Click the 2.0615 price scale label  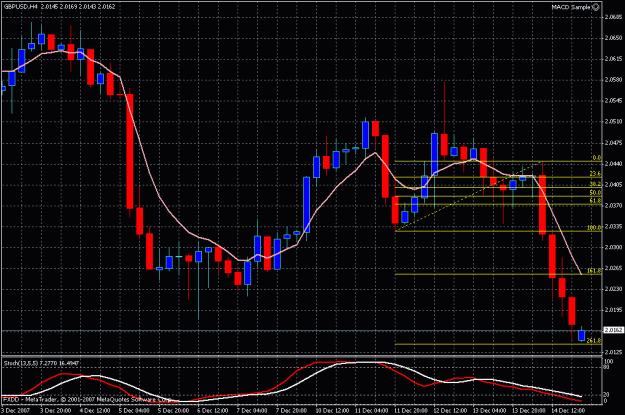pos(613,59)
